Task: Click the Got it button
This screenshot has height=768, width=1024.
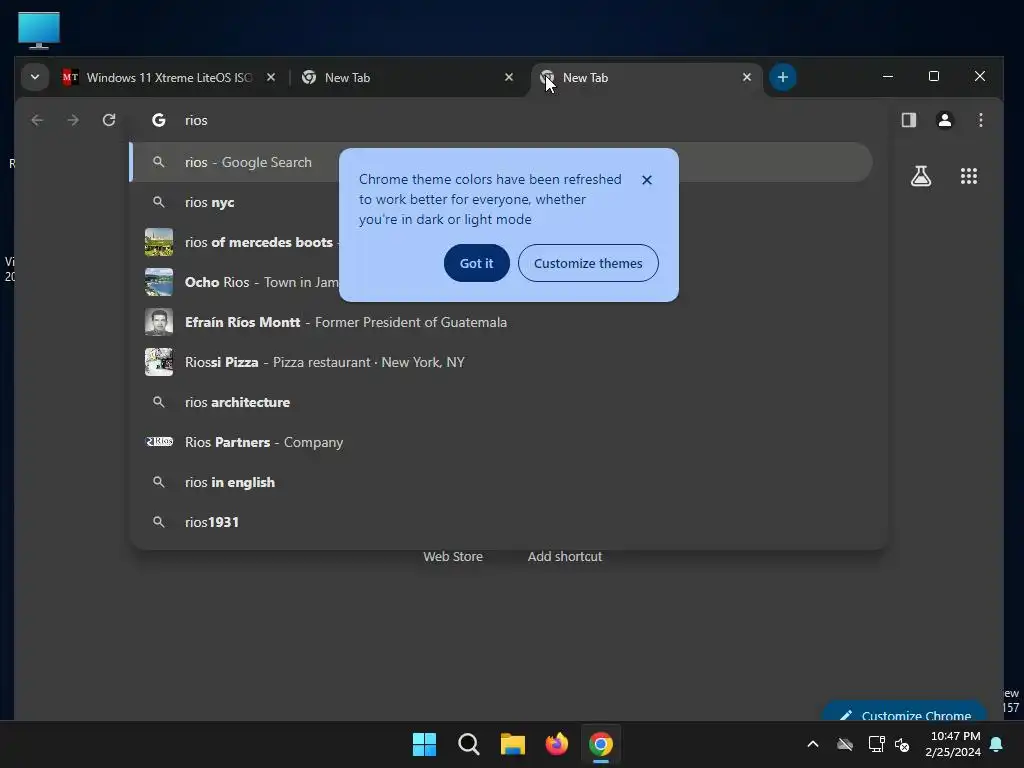Action: [476, 263]
